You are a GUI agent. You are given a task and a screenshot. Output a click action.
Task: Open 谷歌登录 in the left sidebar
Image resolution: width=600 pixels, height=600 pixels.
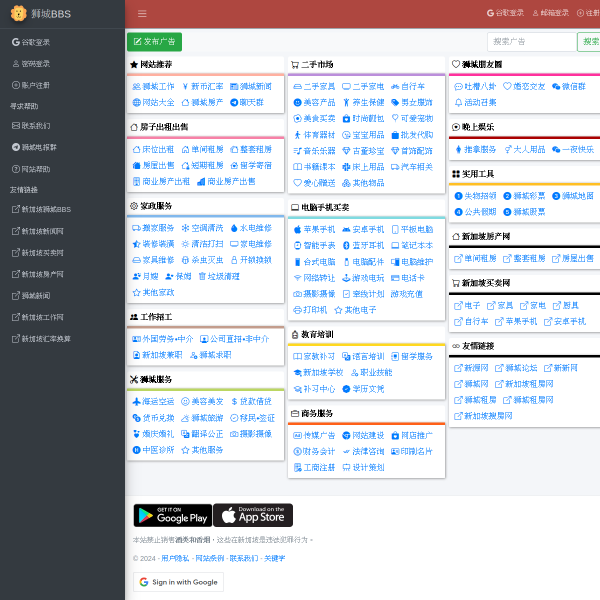point(35,43)
